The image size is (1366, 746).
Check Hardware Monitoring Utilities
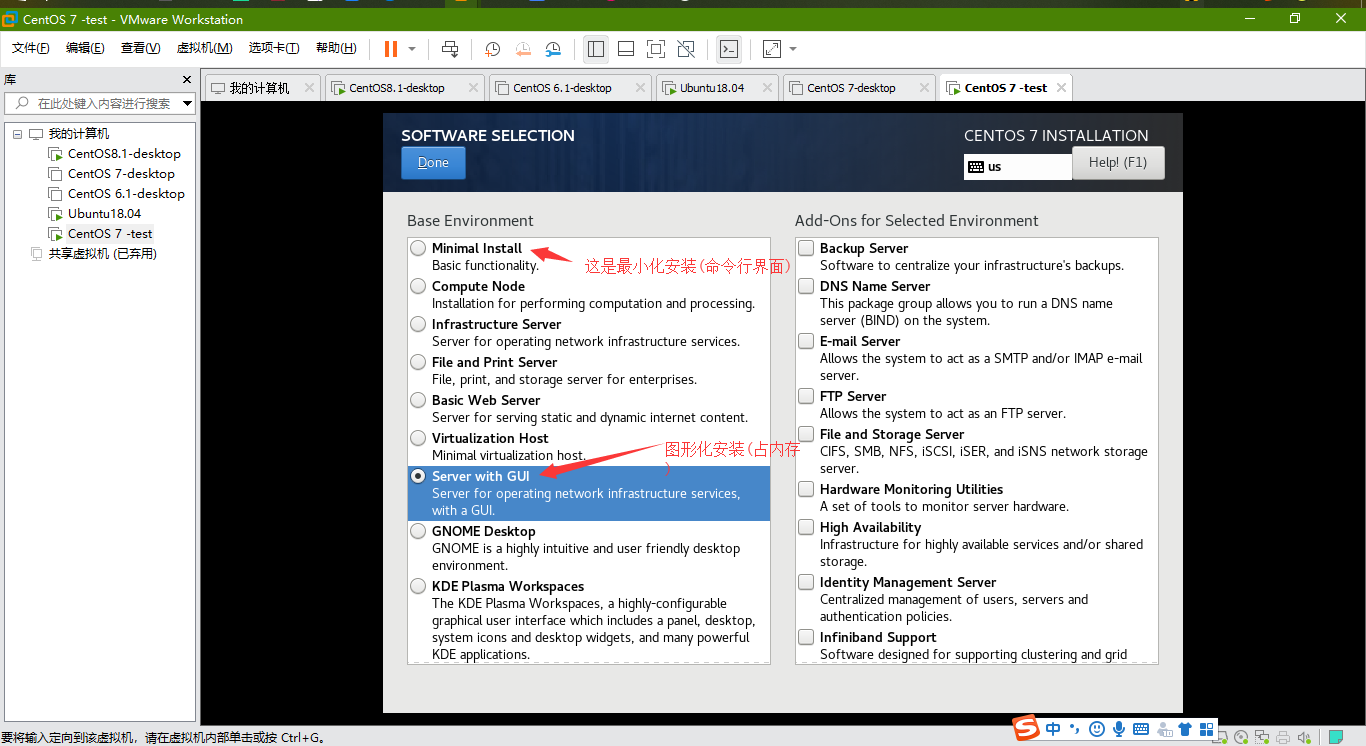tap(806, 488)
